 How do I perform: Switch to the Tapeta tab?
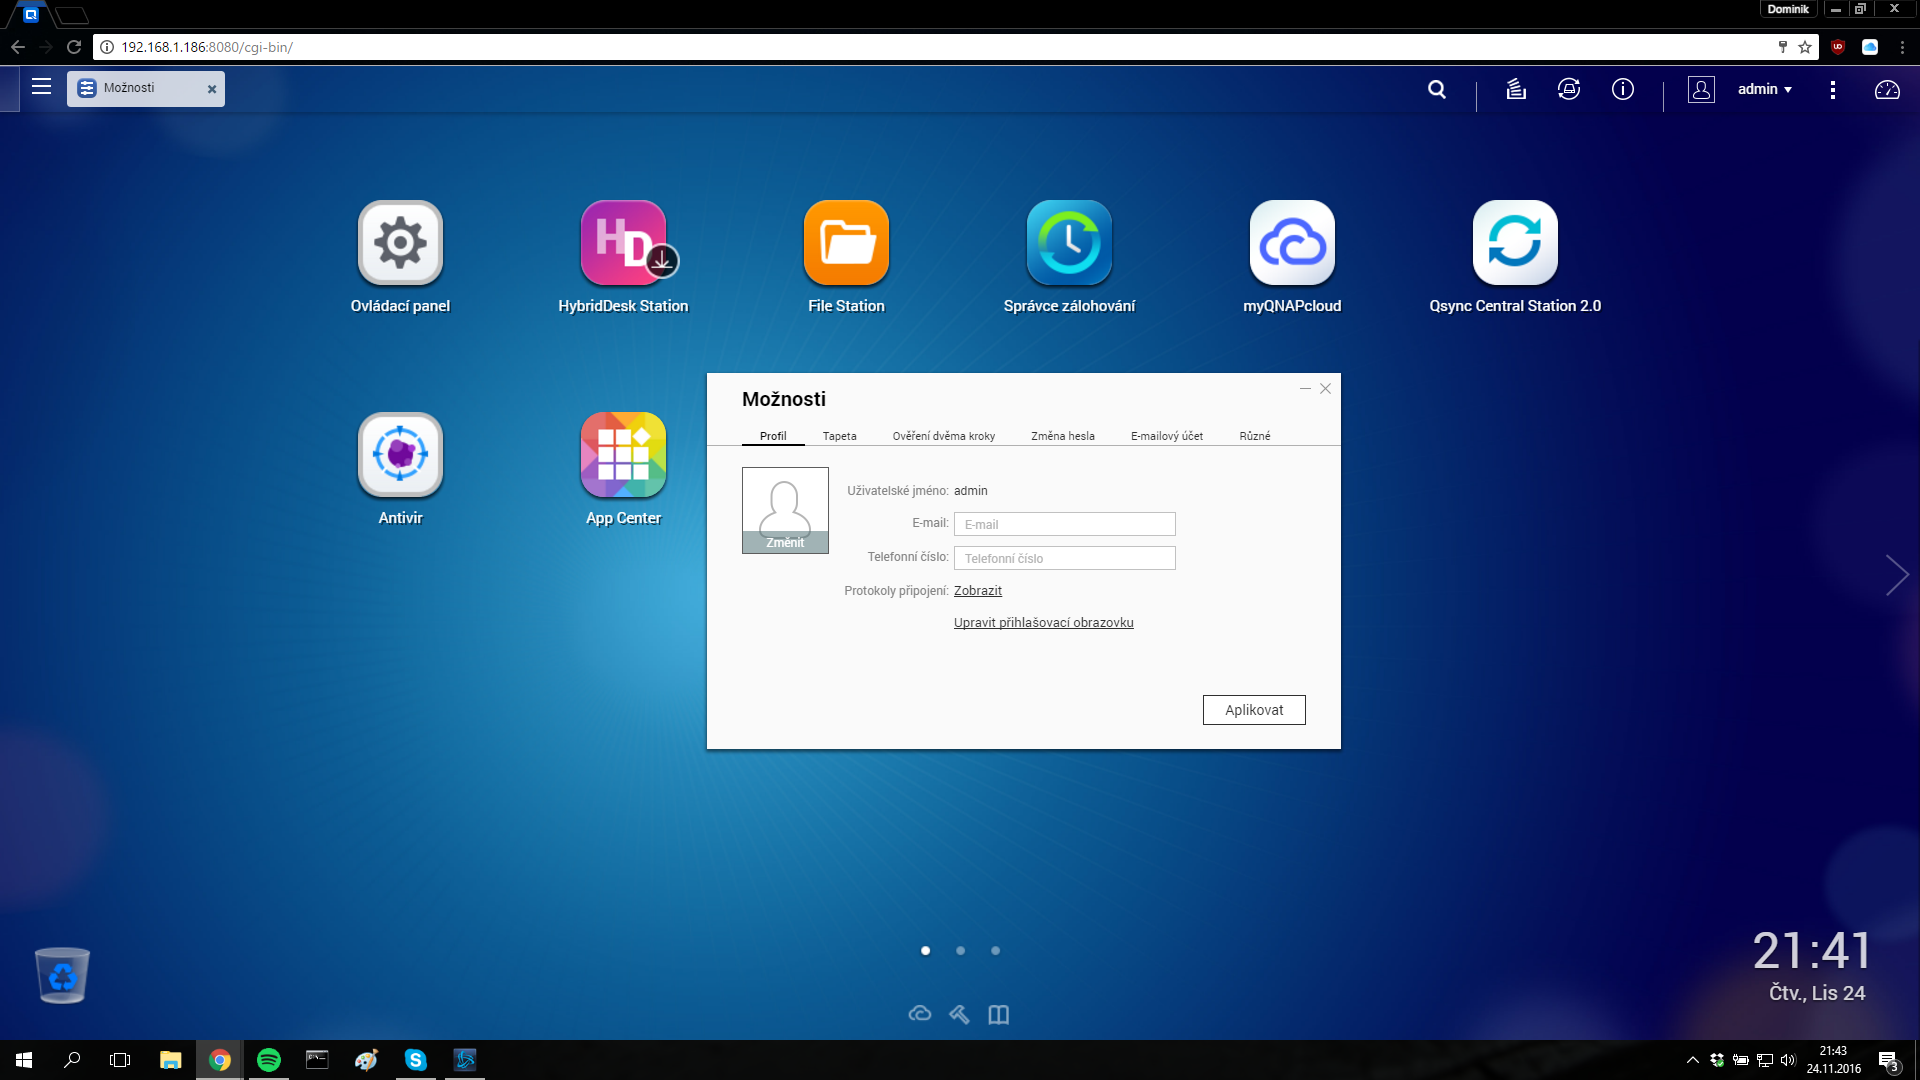coord(839,436)
